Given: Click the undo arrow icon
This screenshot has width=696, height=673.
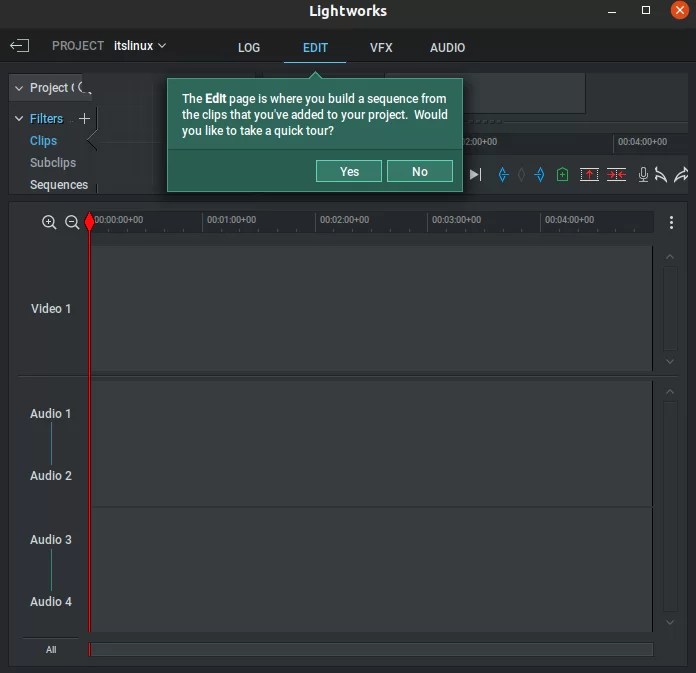Looking at the screenshot, I should 661,175.
